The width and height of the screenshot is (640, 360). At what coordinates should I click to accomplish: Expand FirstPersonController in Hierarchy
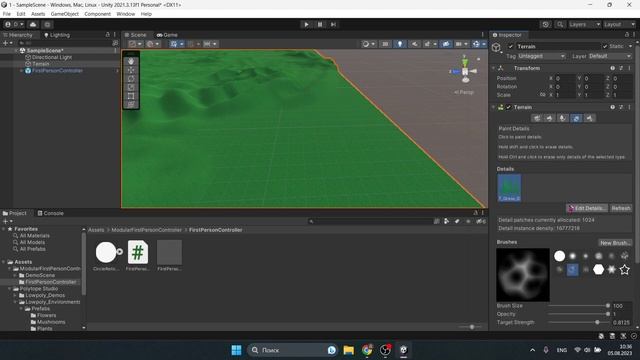click(22, 71)
